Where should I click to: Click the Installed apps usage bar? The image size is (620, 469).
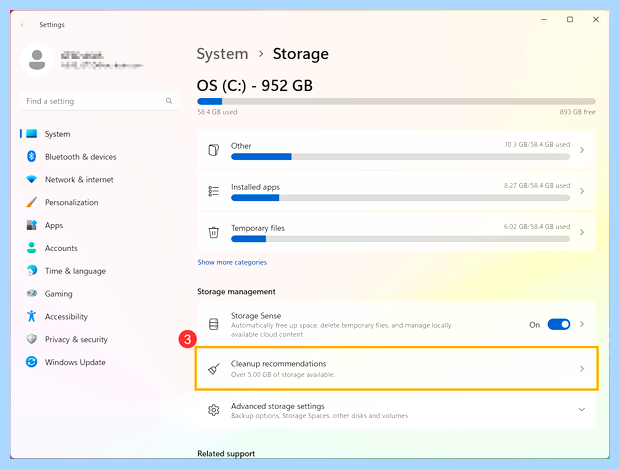(x=400, y=198)
